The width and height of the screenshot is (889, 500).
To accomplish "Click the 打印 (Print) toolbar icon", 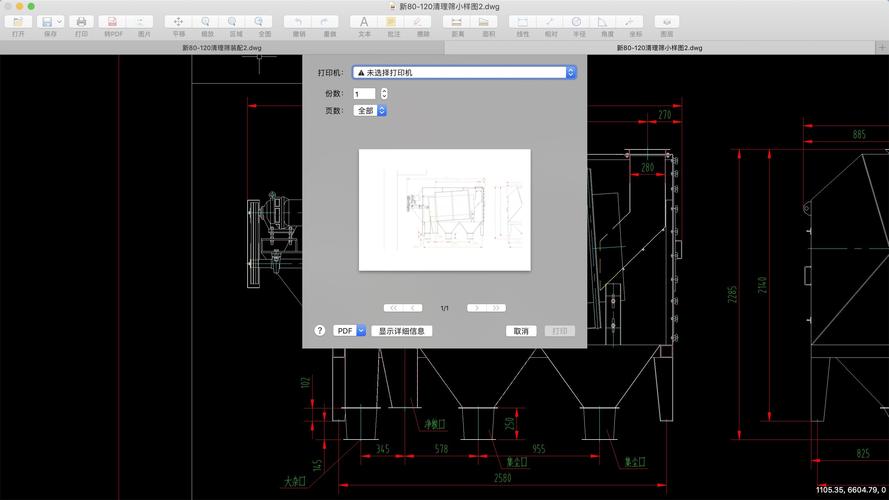I will point(81,21).
